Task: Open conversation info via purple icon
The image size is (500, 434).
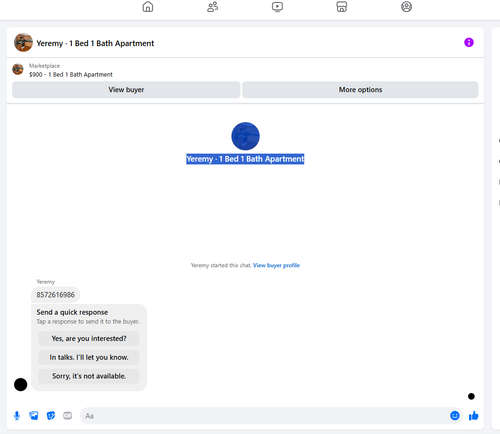Action: point(469,42)
